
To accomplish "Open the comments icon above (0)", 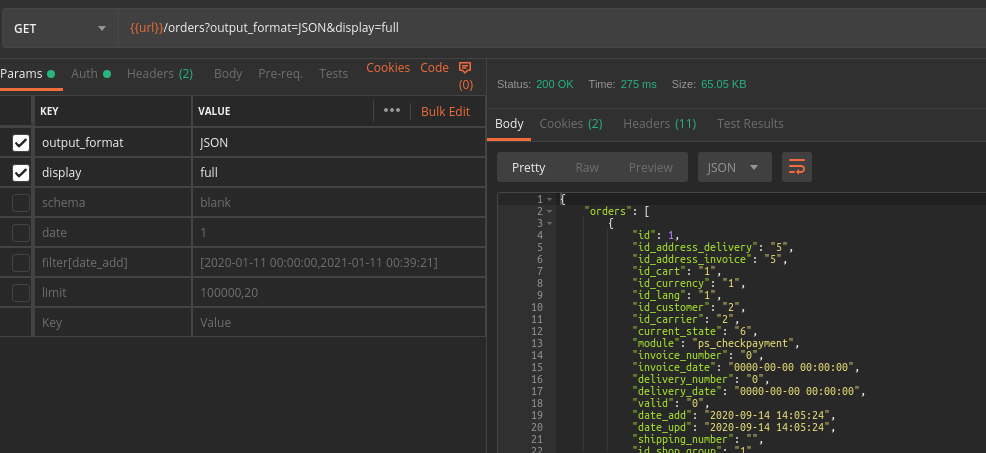I will pos(465,67).
